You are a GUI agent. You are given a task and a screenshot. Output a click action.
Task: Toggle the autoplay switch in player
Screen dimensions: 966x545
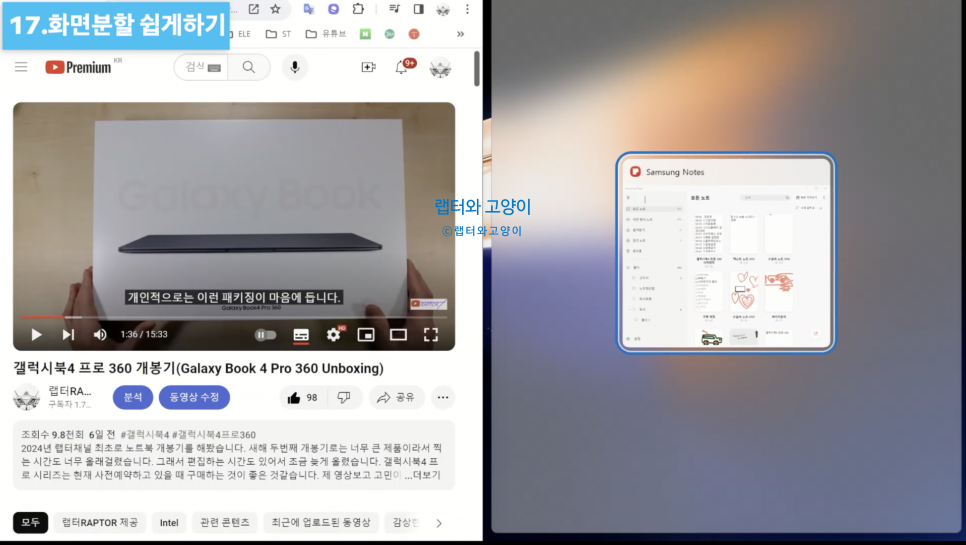(x=266, y=334)
